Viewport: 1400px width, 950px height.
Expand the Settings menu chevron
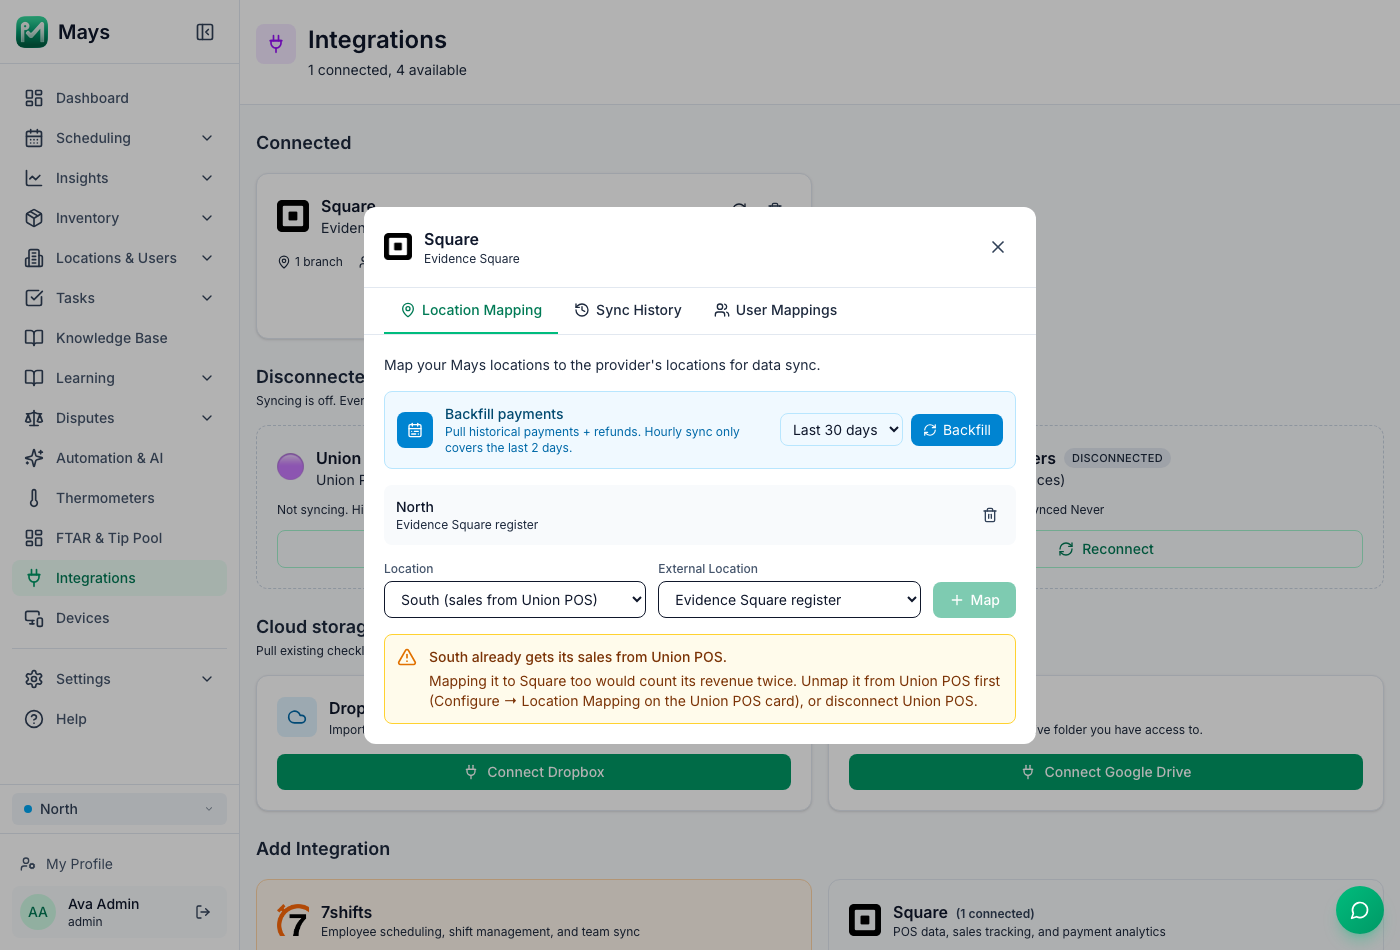pyautogui.click(x=207, y=679)
